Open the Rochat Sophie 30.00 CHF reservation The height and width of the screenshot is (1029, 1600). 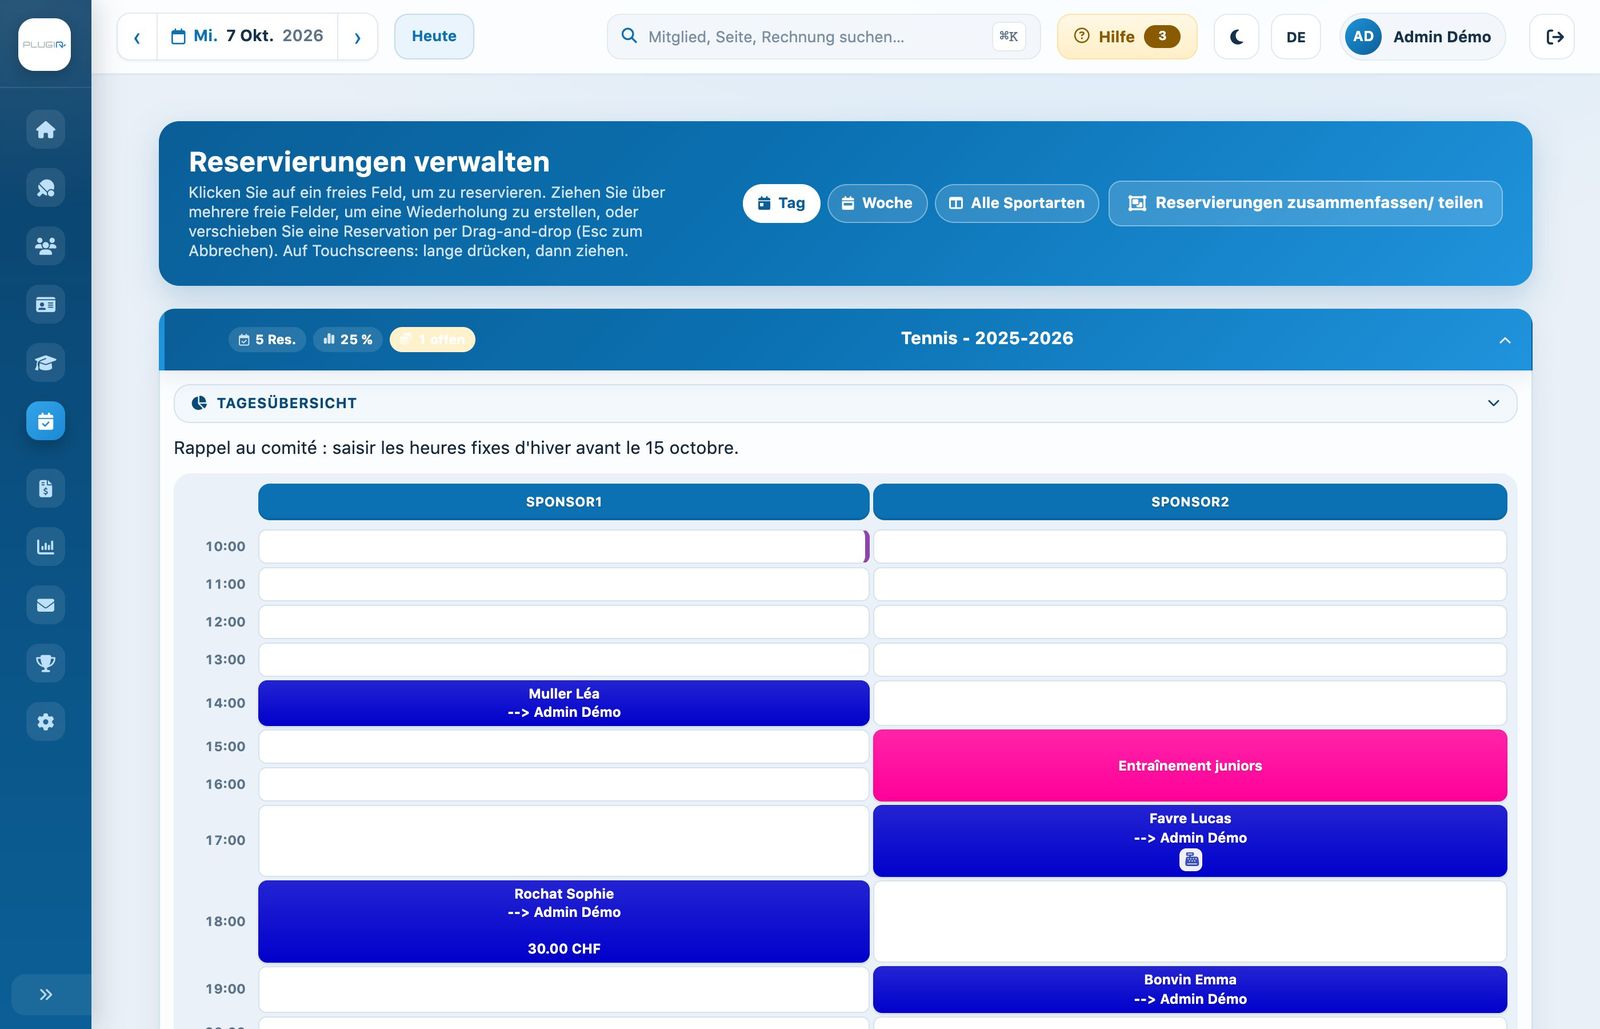point(564,921)
